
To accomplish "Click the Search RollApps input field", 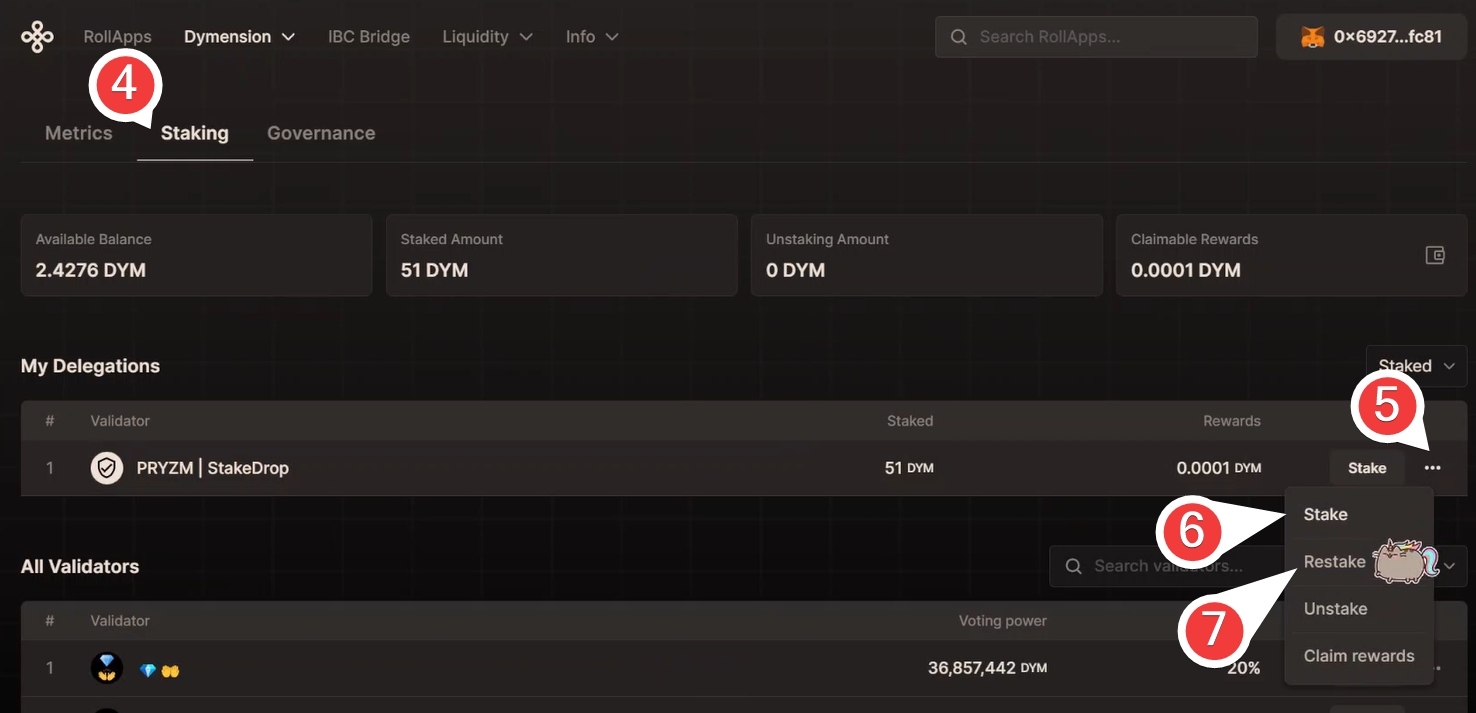I will point(1110,37).
